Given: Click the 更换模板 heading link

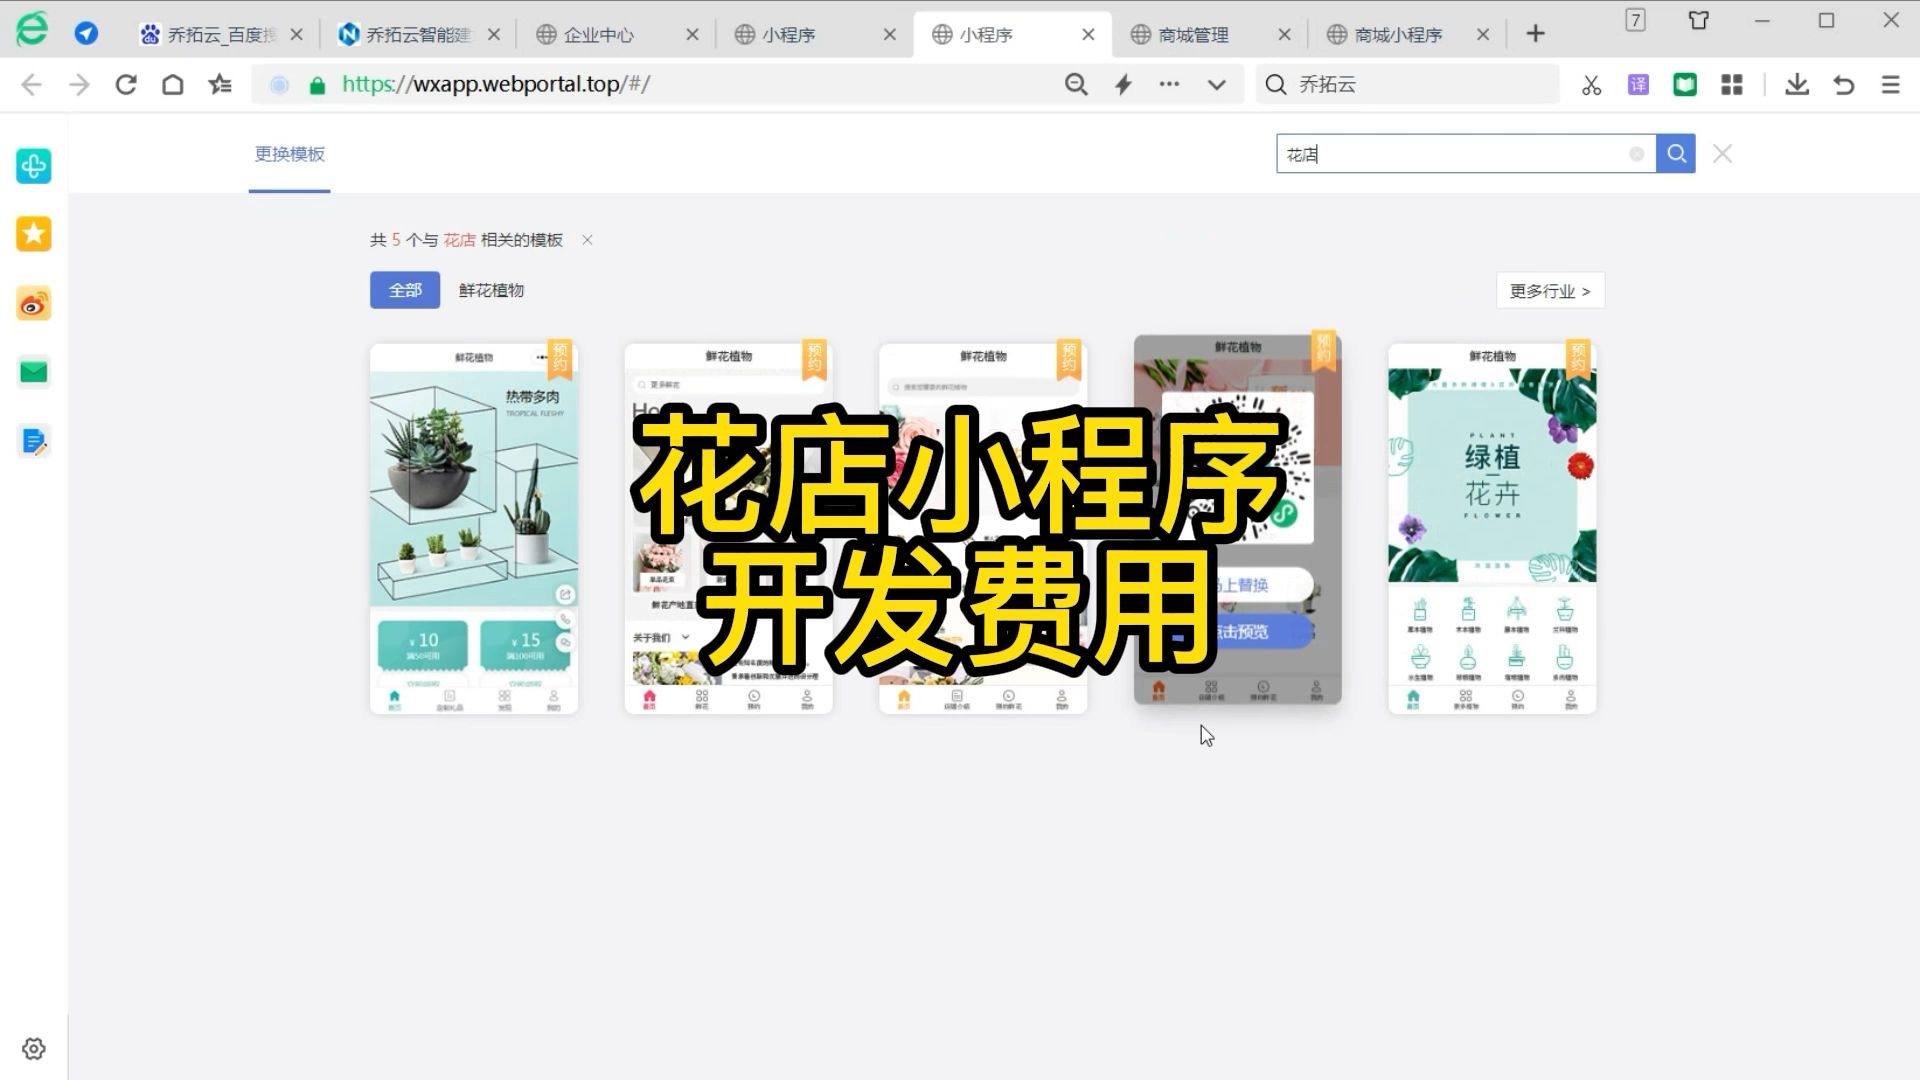Looking at the screenshot, I should (x=289, y=154).
